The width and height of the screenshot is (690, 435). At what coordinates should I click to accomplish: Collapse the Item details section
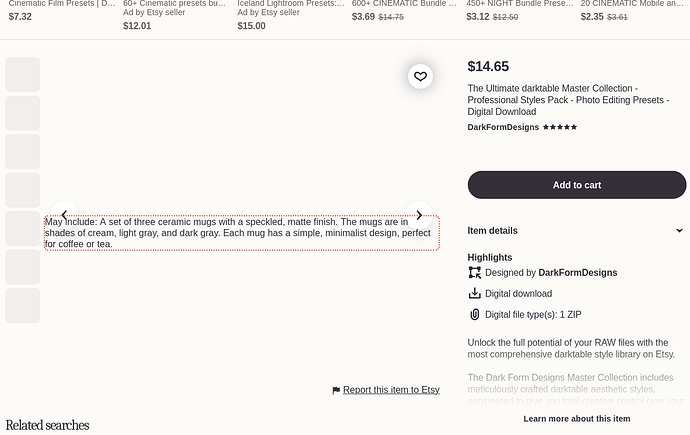tap(576, 231)
